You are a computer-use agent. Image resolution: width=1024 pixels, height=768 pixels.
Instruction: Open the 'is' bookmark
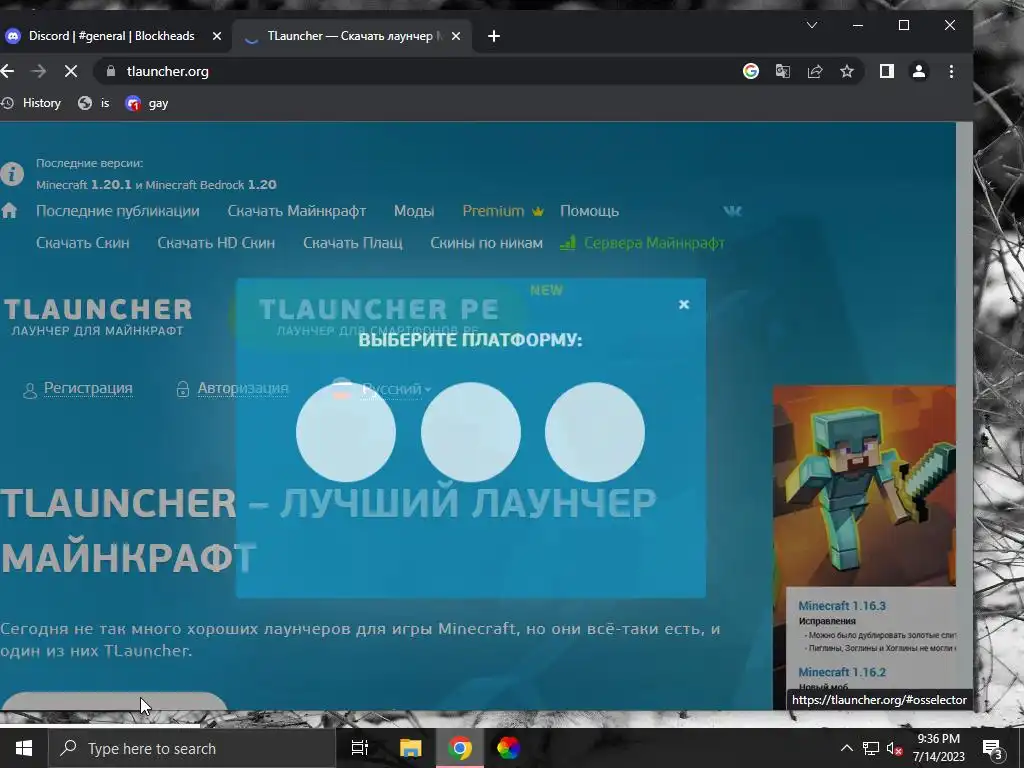[94, 103]
